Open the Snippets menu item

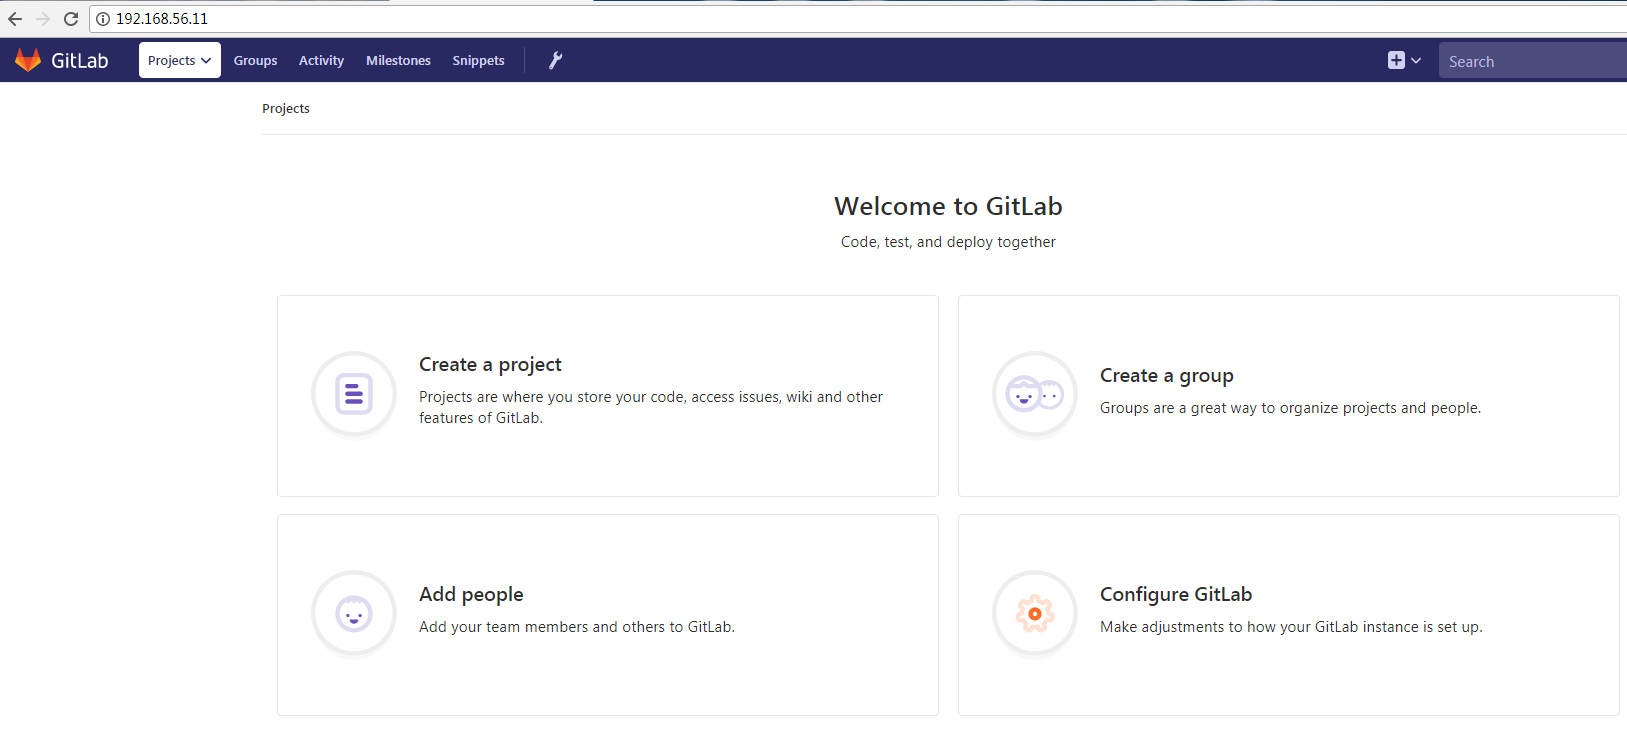click(x=478, y=60)
